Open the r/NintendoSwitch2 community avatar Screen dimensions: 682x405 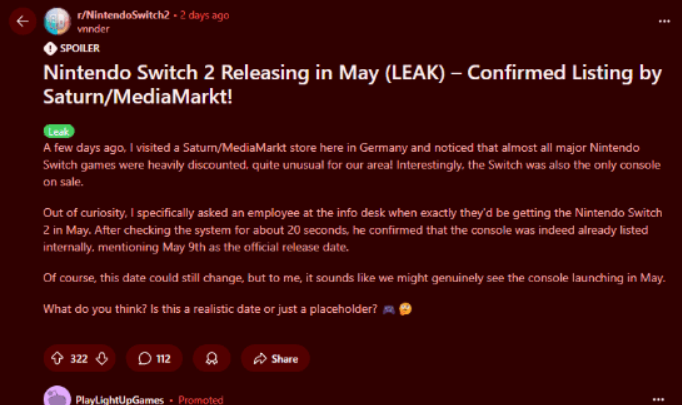tap(57, 21)
